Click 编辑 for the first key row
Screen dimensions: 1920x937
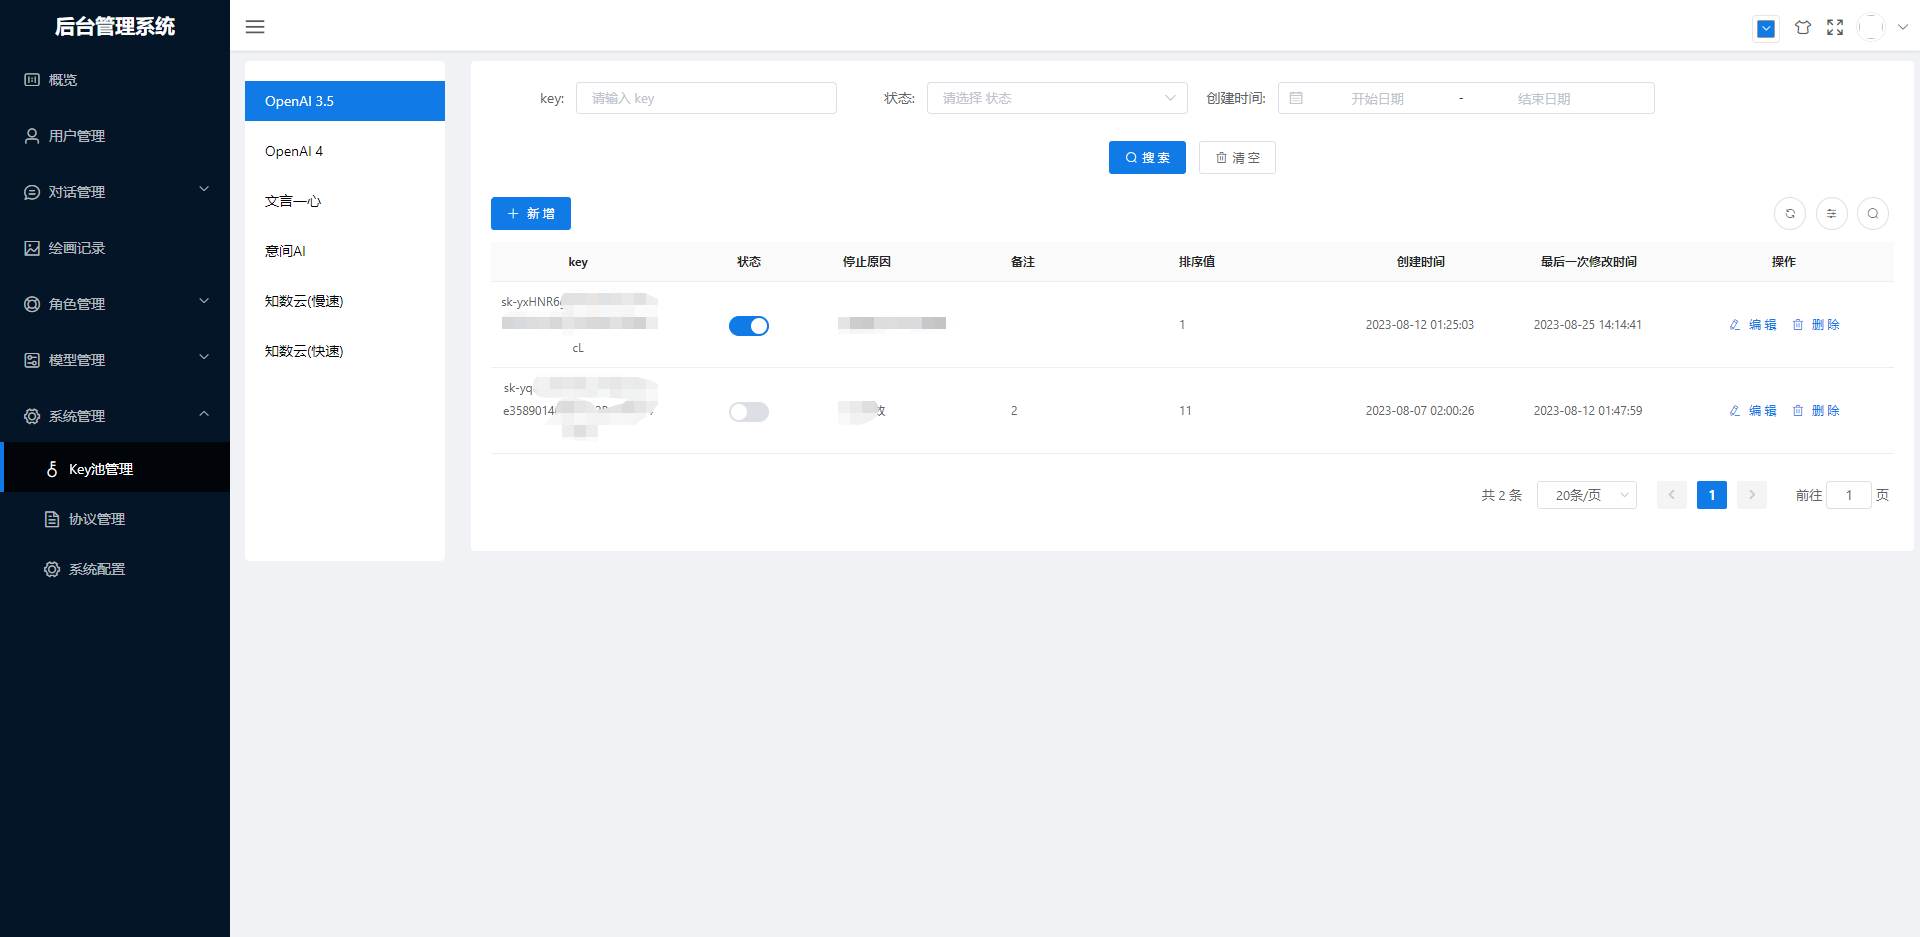point(1753,325)
